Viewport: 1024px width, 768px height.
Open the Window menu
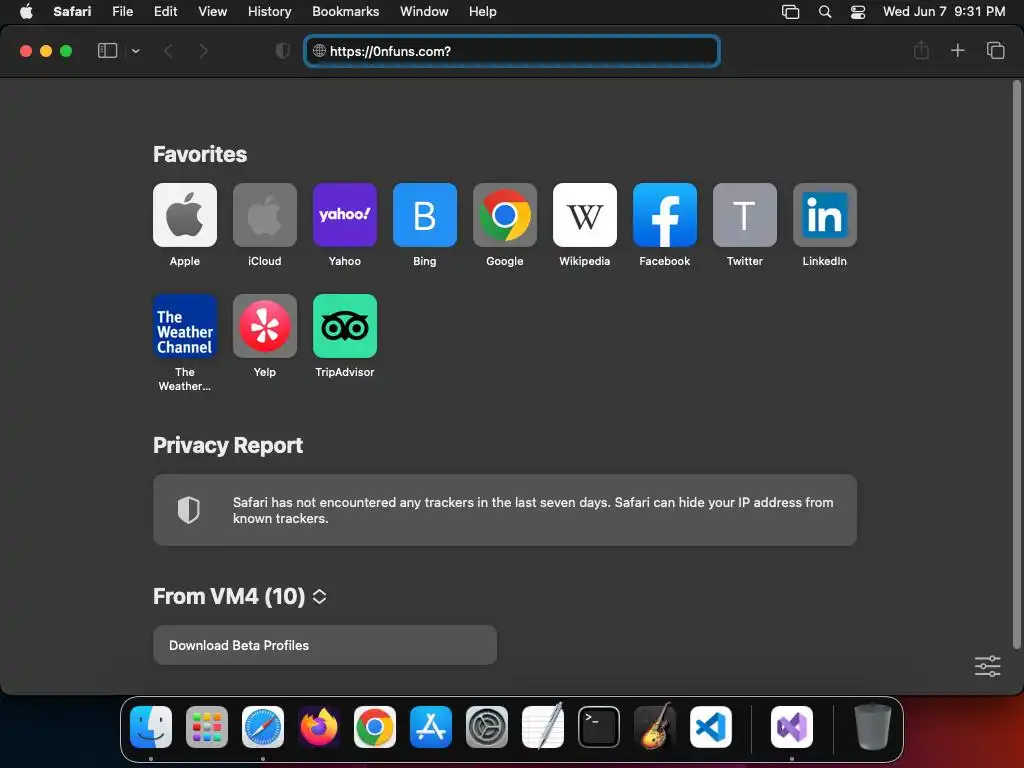424,11
